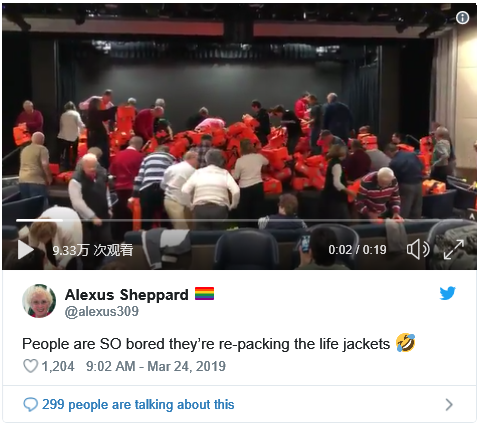Click the laughing emoji in tweet

(x=406, y=343)
